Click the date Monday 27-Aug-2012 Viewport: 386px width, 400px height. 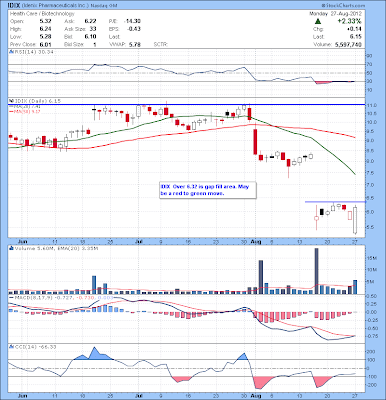pyautogui.click(x=335, y=14)
